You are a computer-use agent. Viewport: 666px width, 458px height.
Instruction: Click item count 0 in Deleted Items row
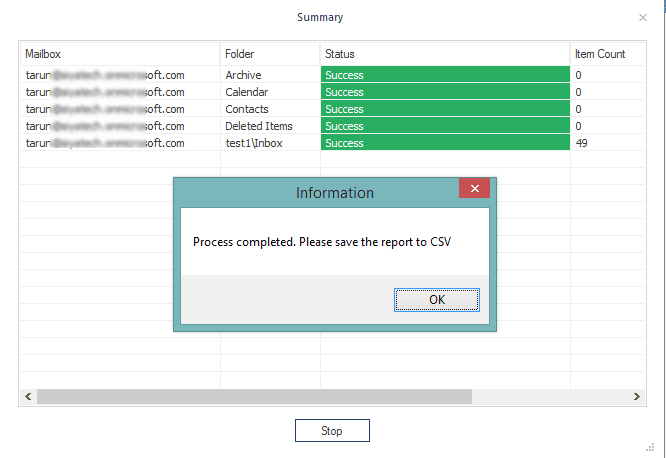(x=608, y=126)
